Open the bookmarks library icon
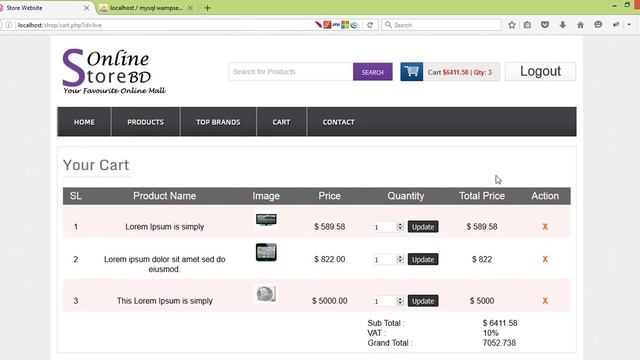This screenshot has height=360, width=640. point(527,25)
